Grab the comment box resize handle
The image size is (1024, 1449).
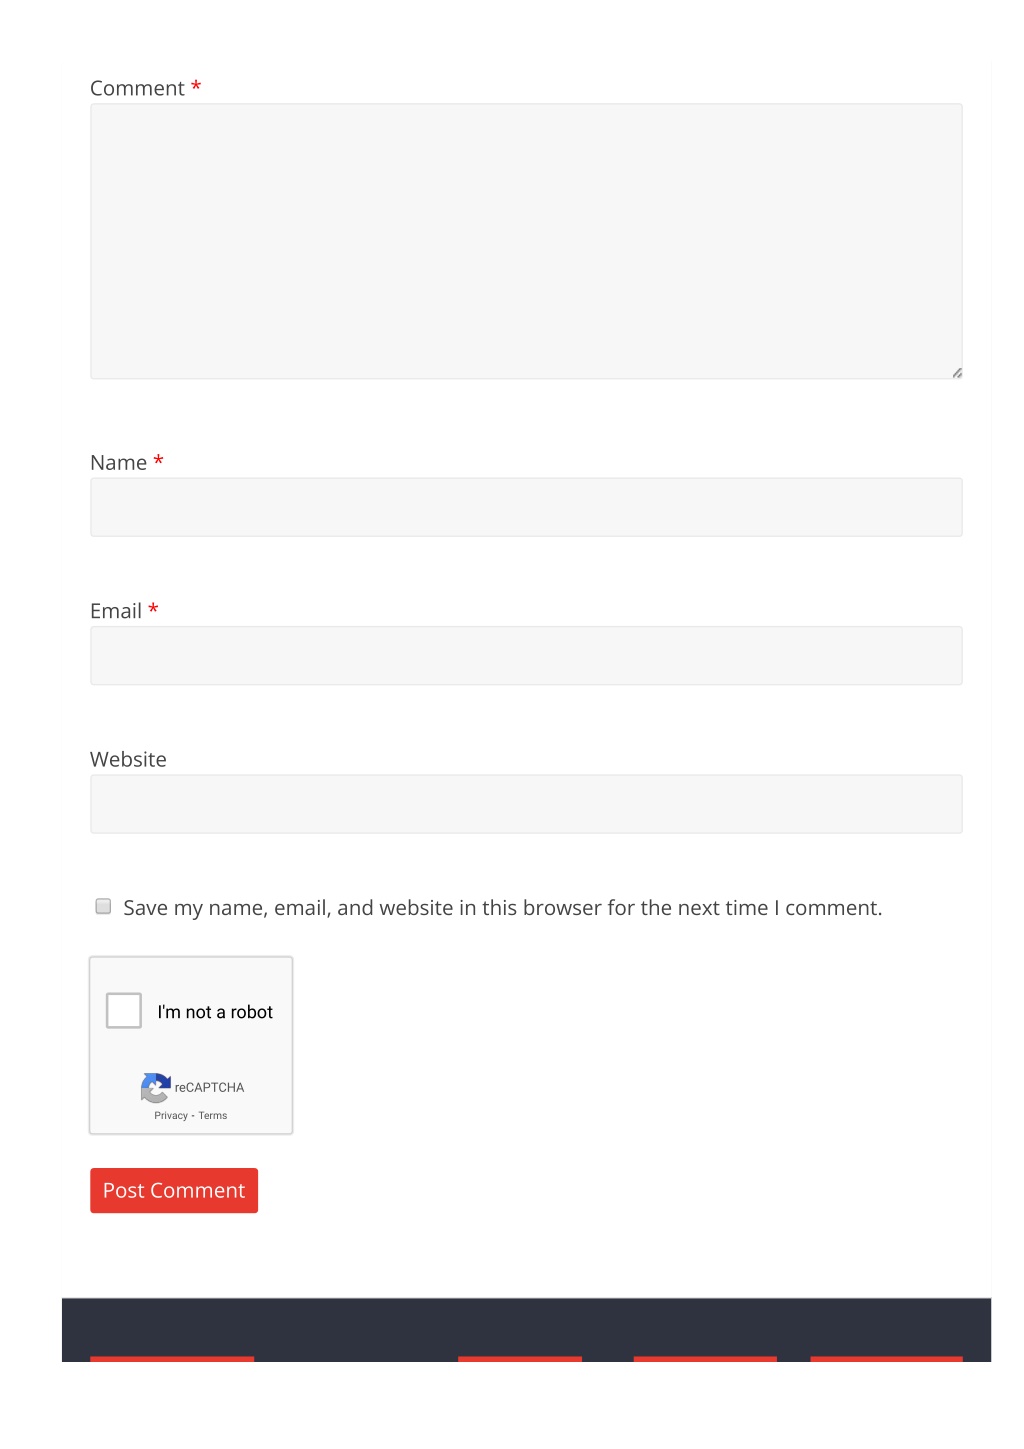point(957,373)
